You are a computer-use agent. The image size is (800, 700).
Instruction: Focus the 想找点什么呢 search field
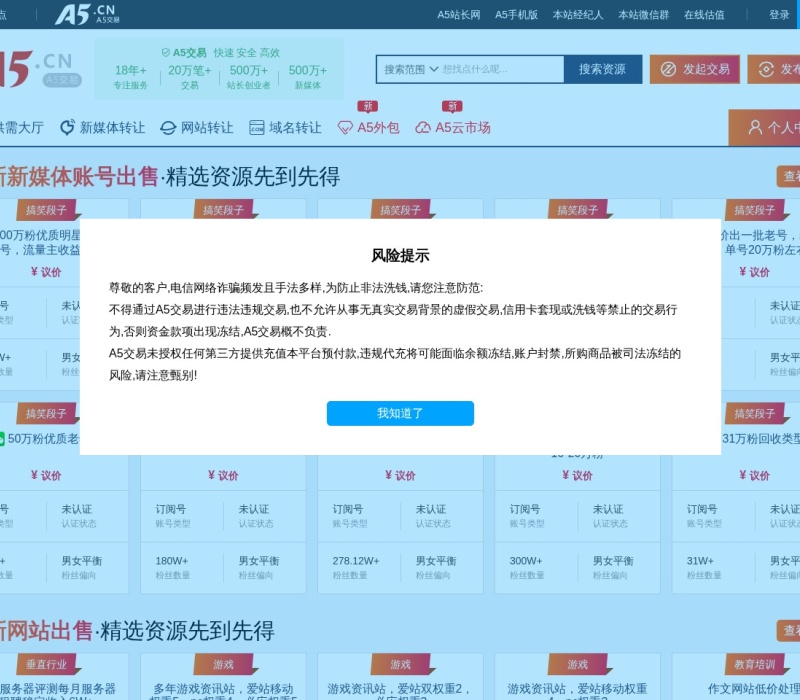pos(502,69)
